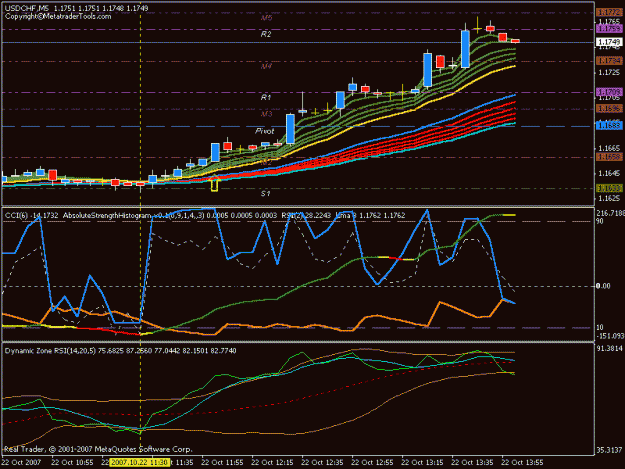Click the 216.7188 indicator scale value

(610, 214)
